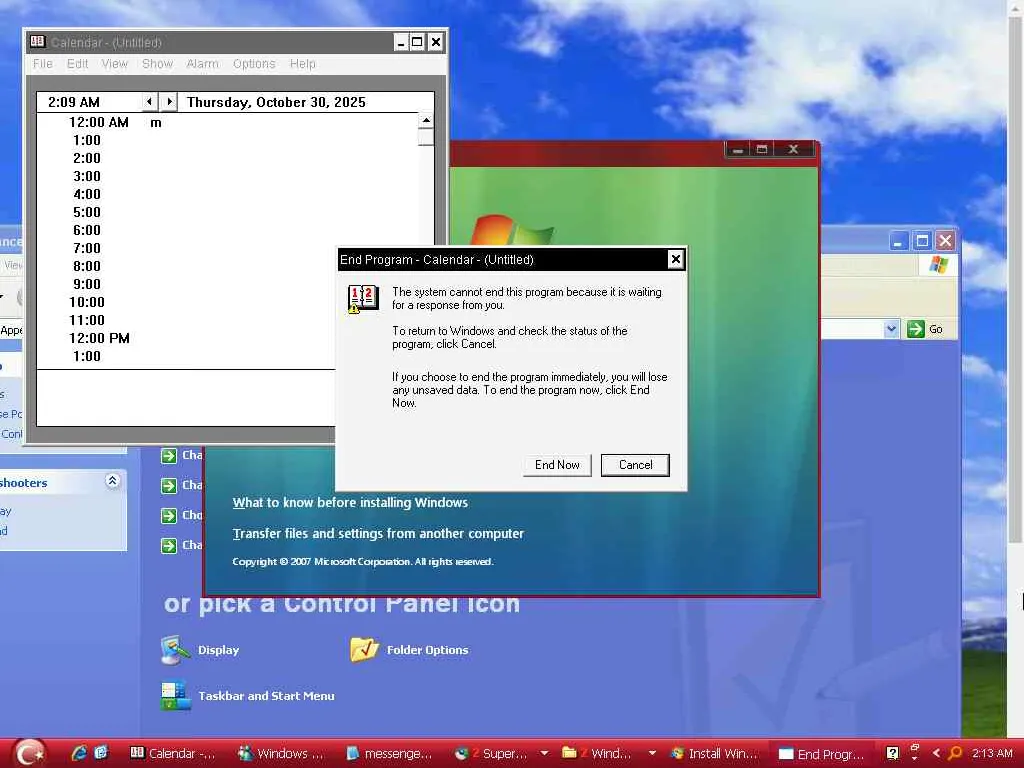Expand the Wind folder group arrow
Image resolution: width=1024 pixels, height=768 pixels.
point(652,754)
